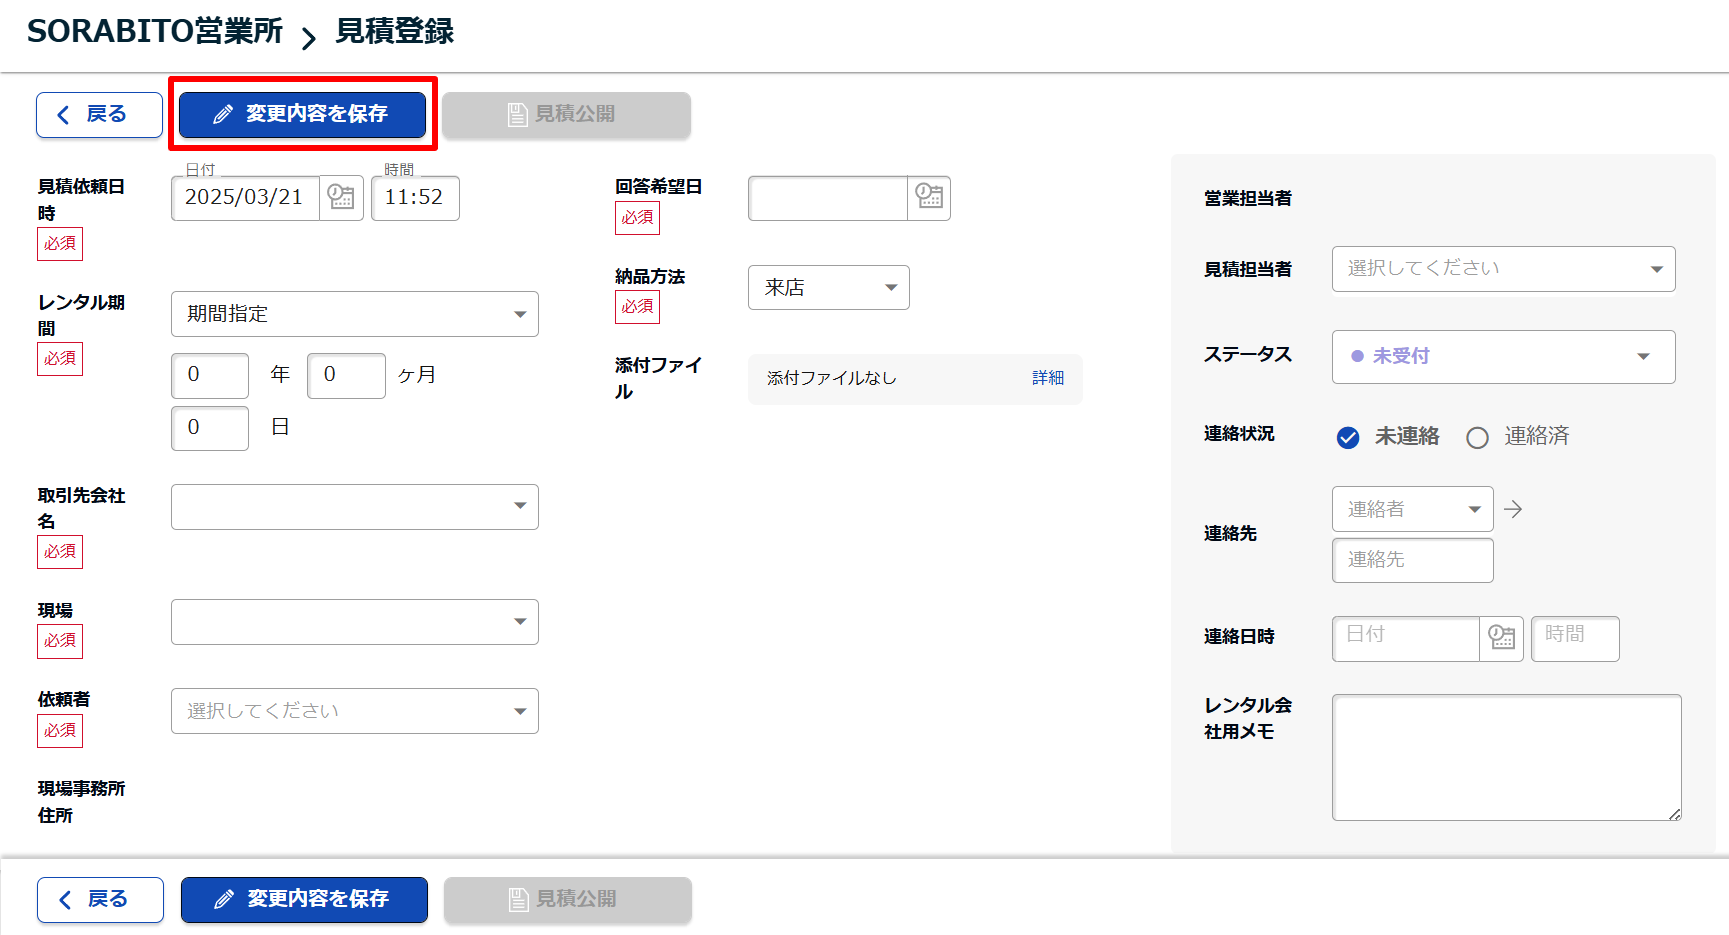Click the bottom 戻る back button

pyautogui.click(x=100, y=899)
